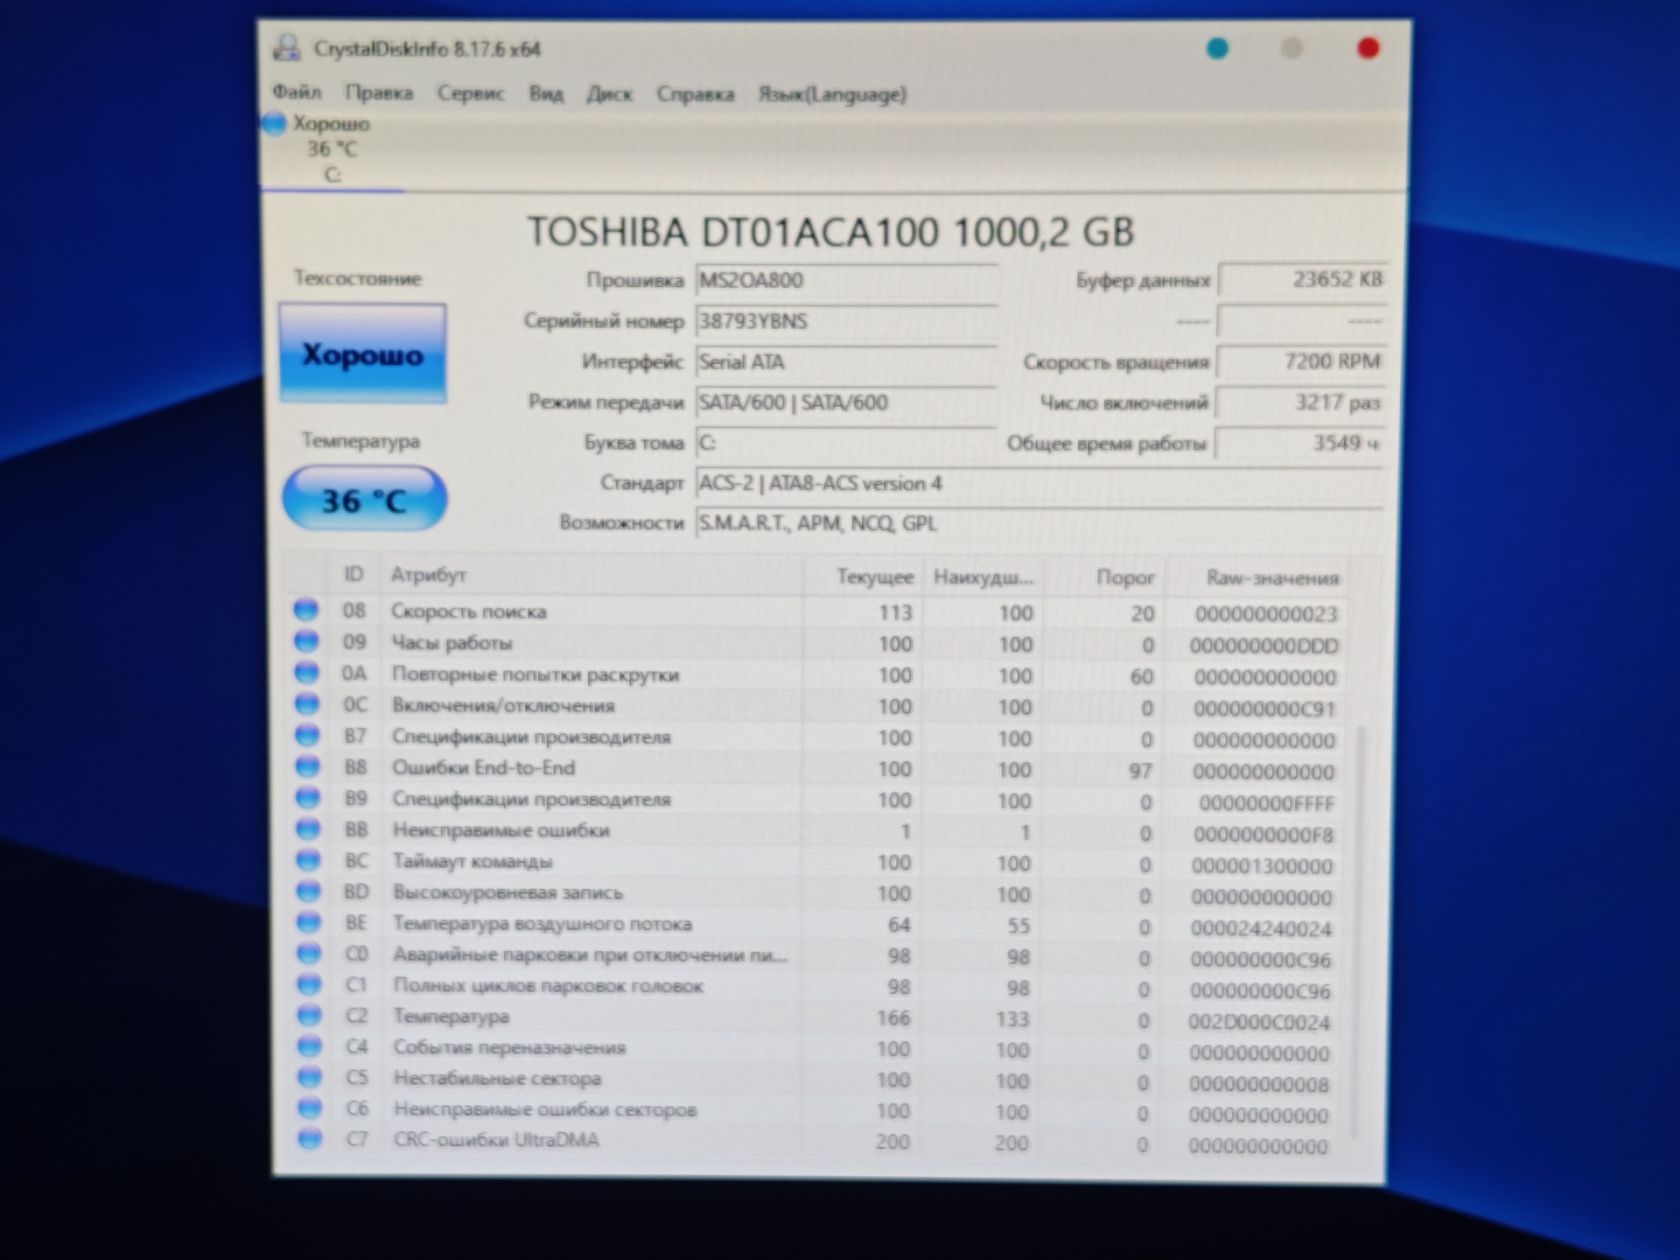1680x1260 pixels.
Task: Click status icon of row 08 Скорость поиска
Action: click(x=306, y=609)
